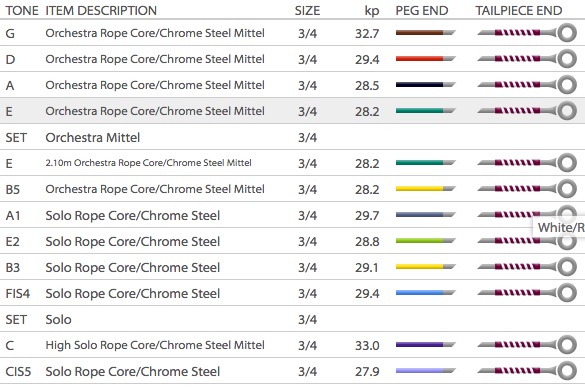Select the Solo set row

[292, 319]
